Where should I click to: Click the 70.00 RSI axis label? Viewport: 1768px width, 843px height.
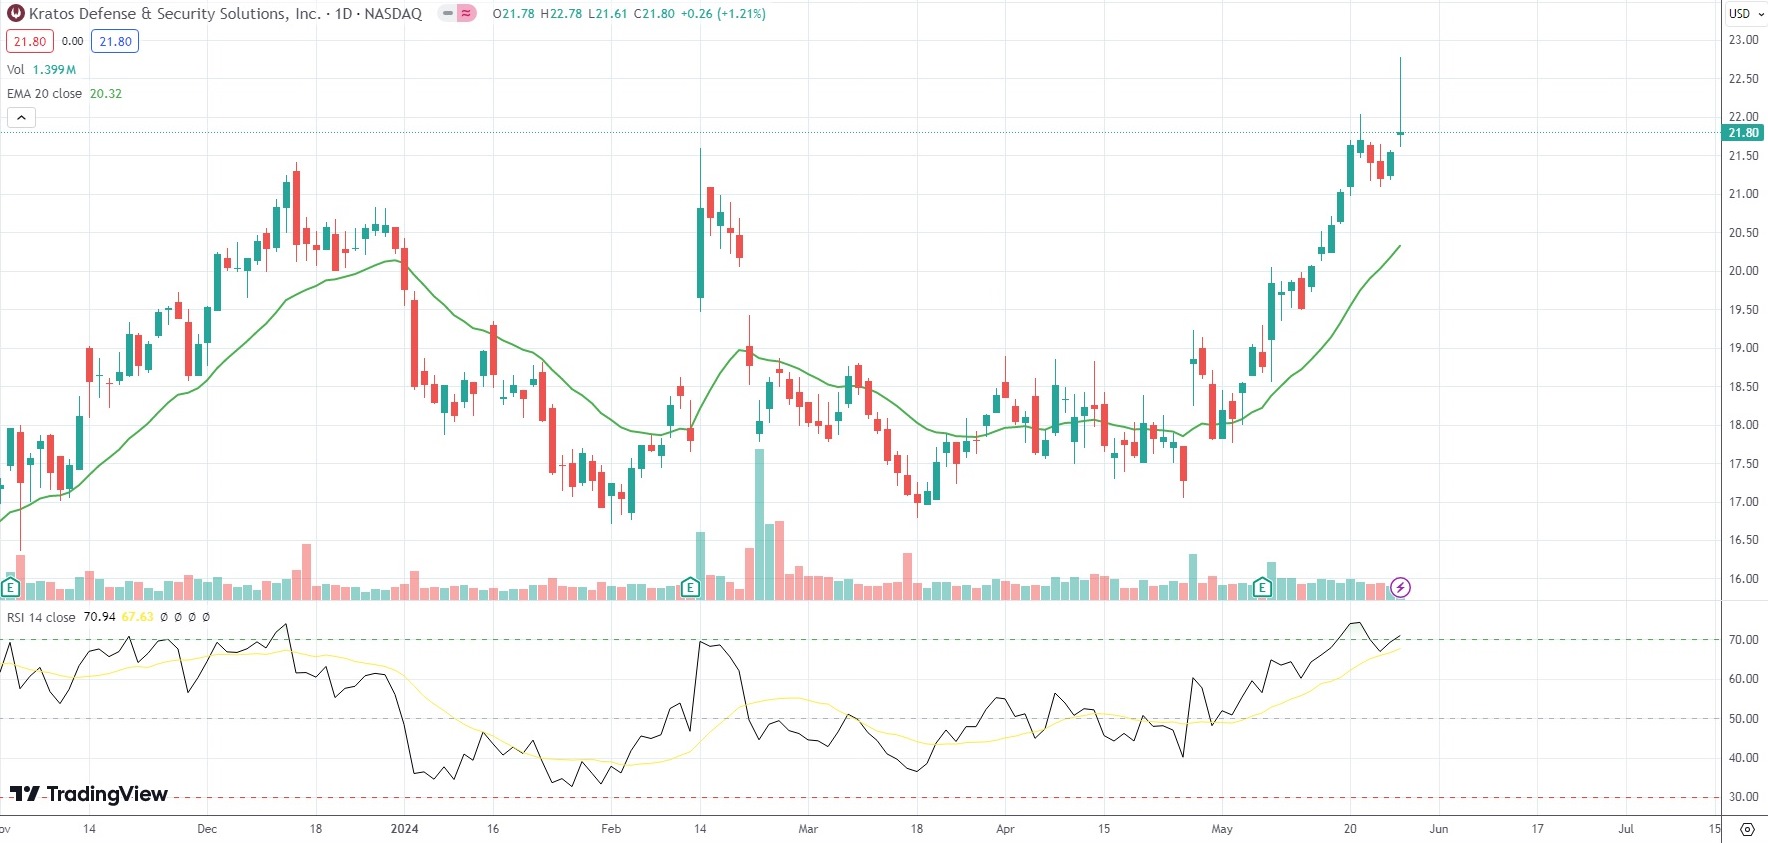pos(1743,640)
